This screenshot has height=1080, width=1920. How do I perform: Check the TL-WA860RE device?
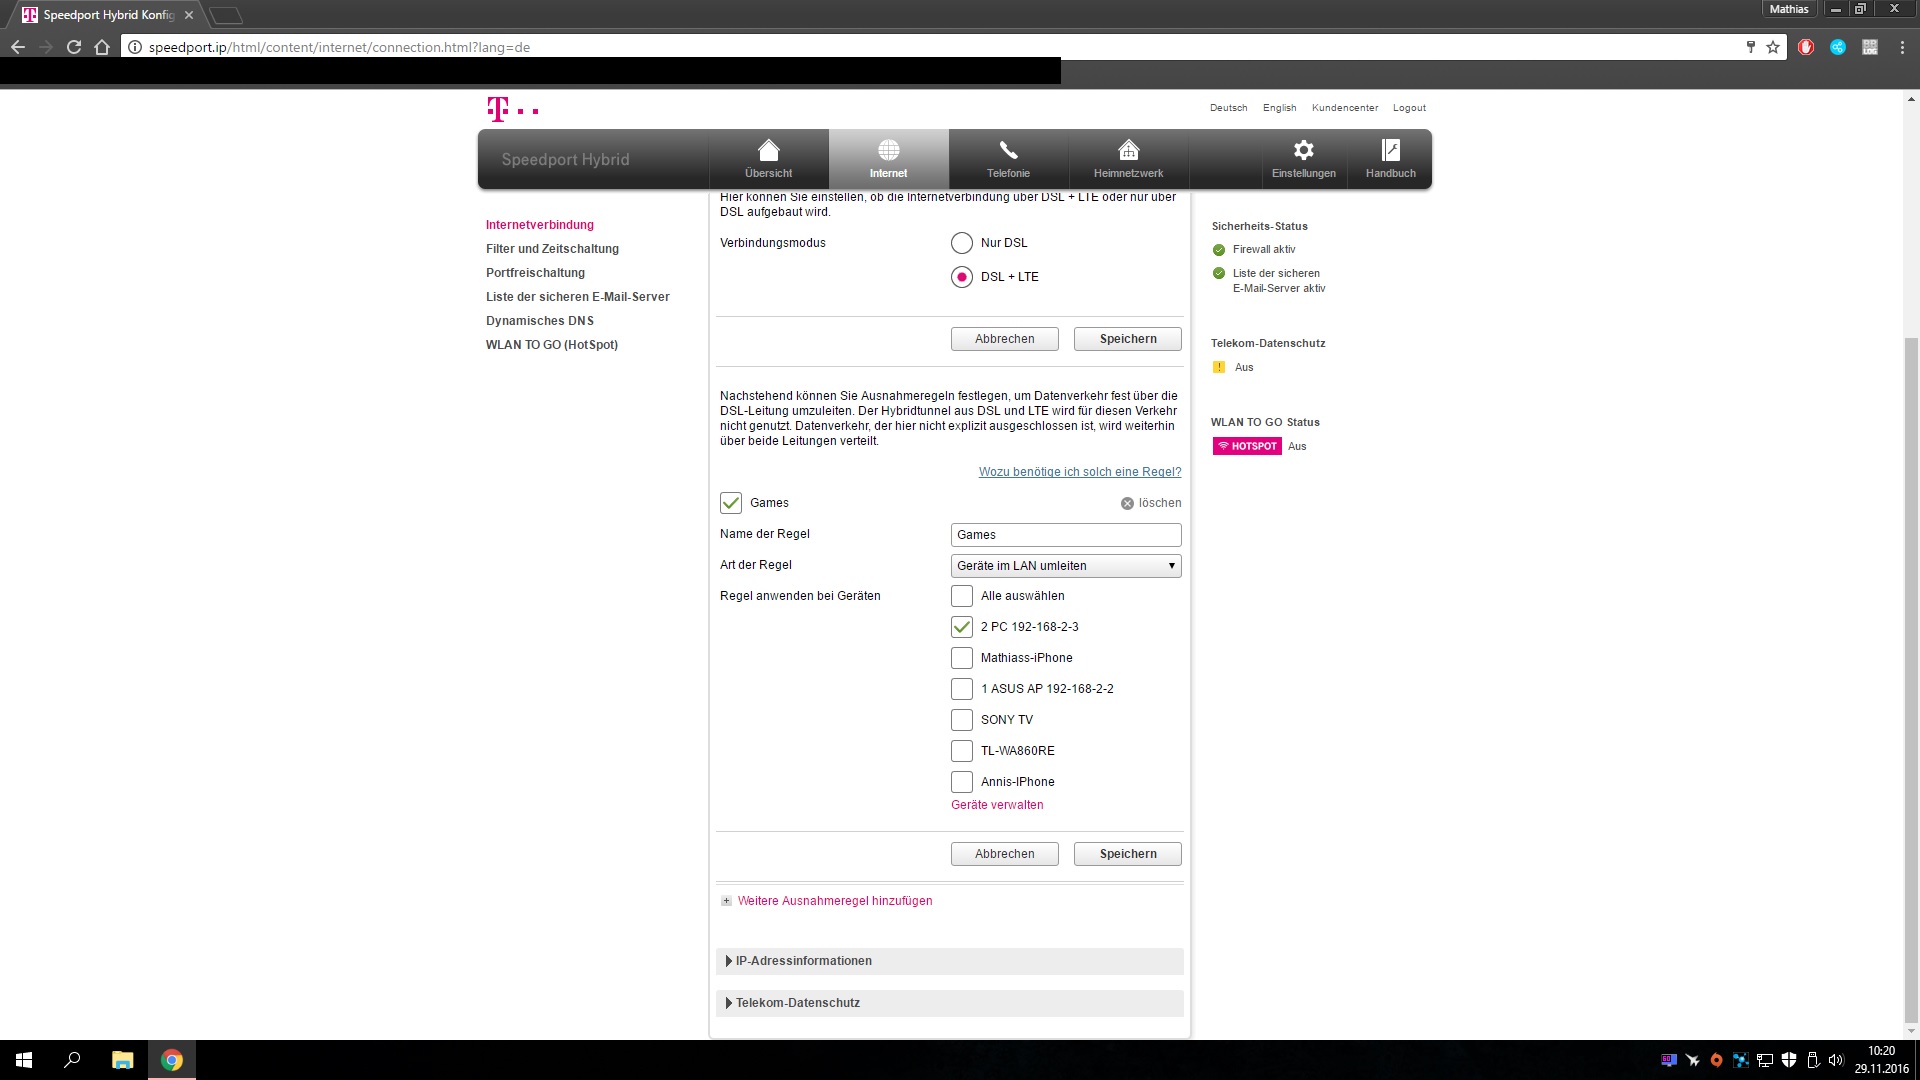(962, 751)
